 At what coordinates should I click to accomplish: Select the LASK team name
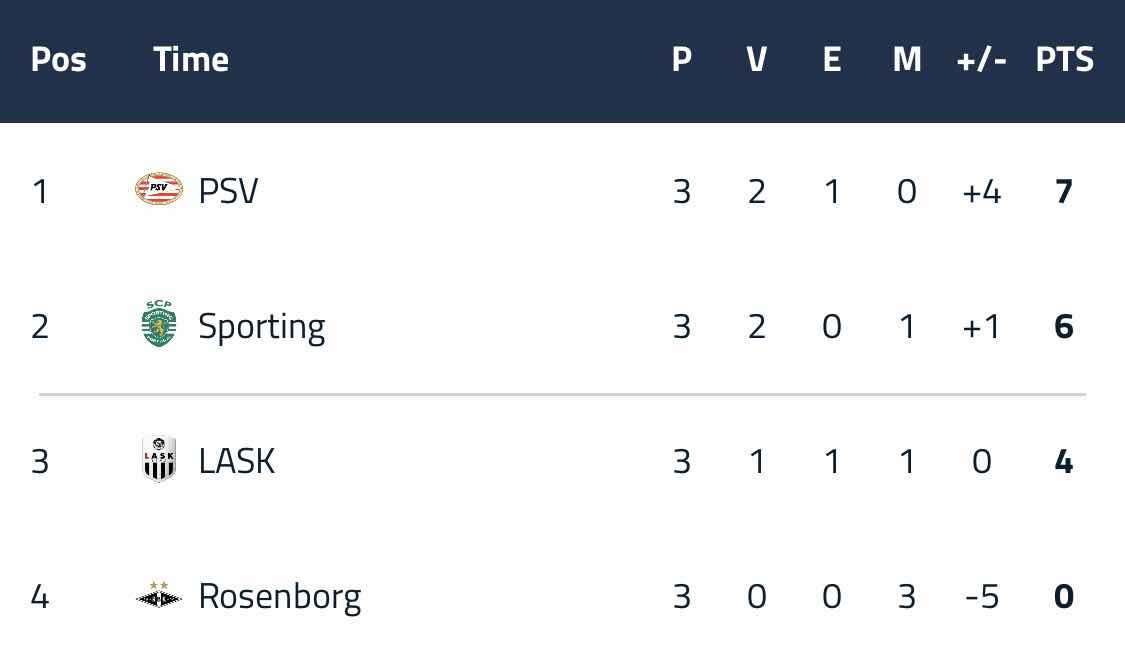tap(237, 461)
